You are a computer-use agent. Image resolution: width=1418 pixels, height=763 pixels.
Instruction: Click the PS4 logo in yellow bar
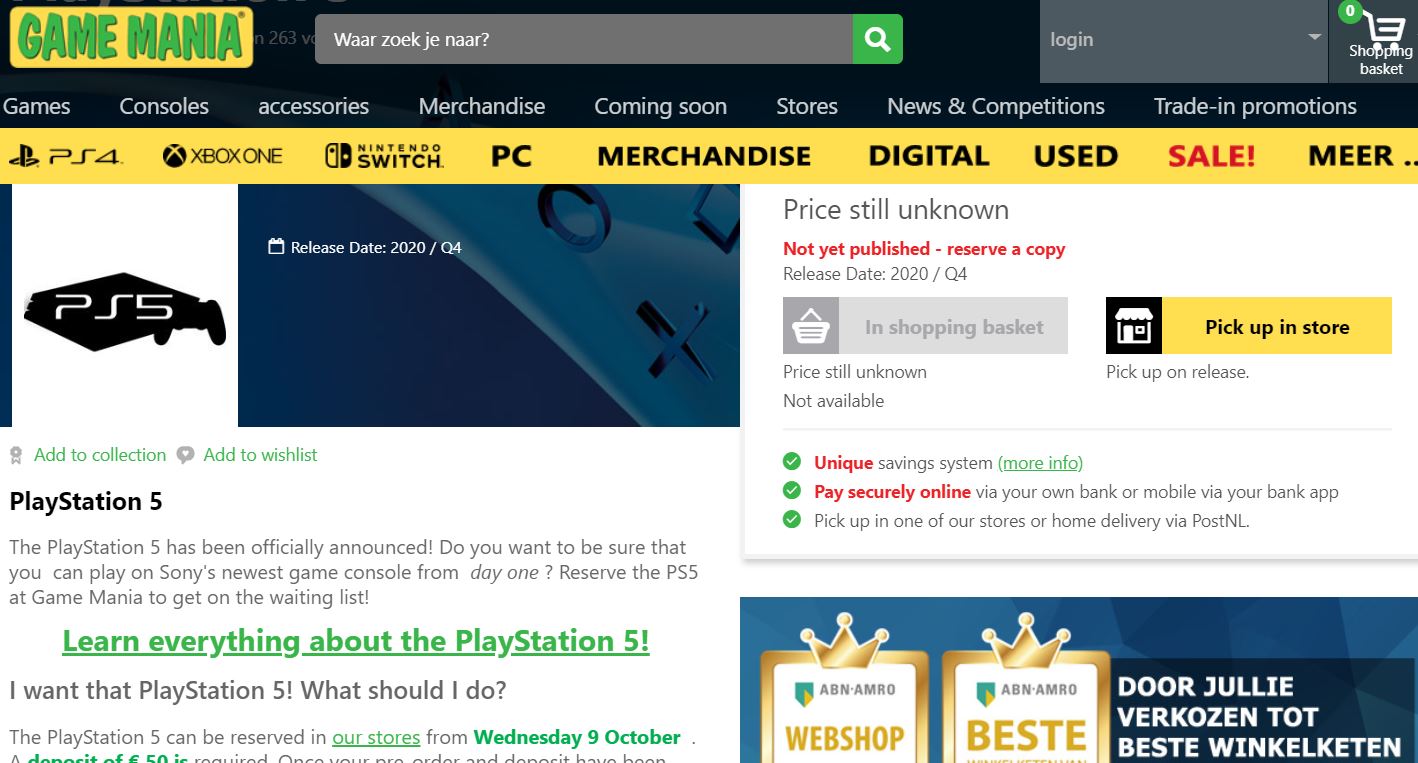[65, 156]
